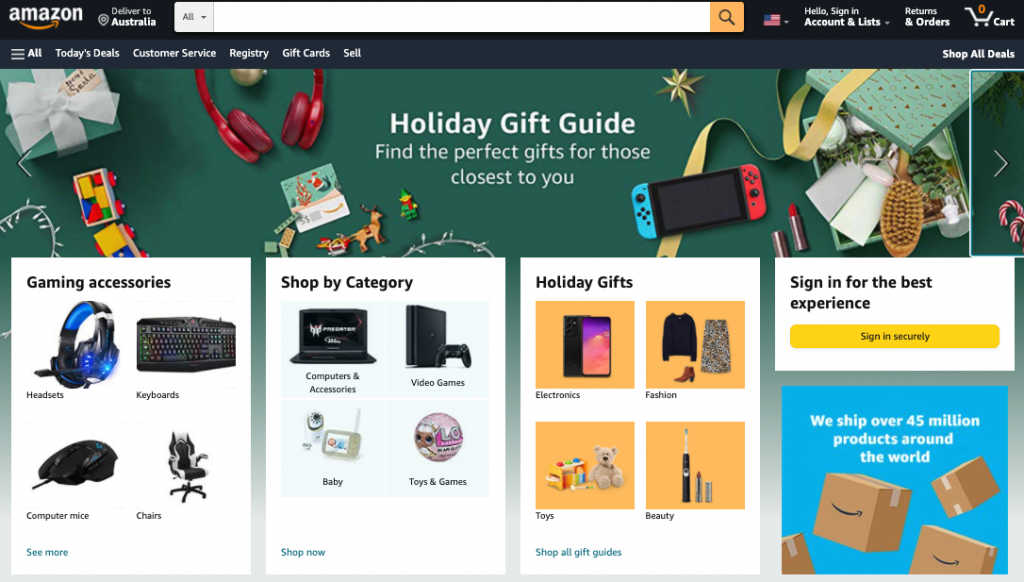Open the US flag language selector
The image size is (1024, 582).
point(776,20)
